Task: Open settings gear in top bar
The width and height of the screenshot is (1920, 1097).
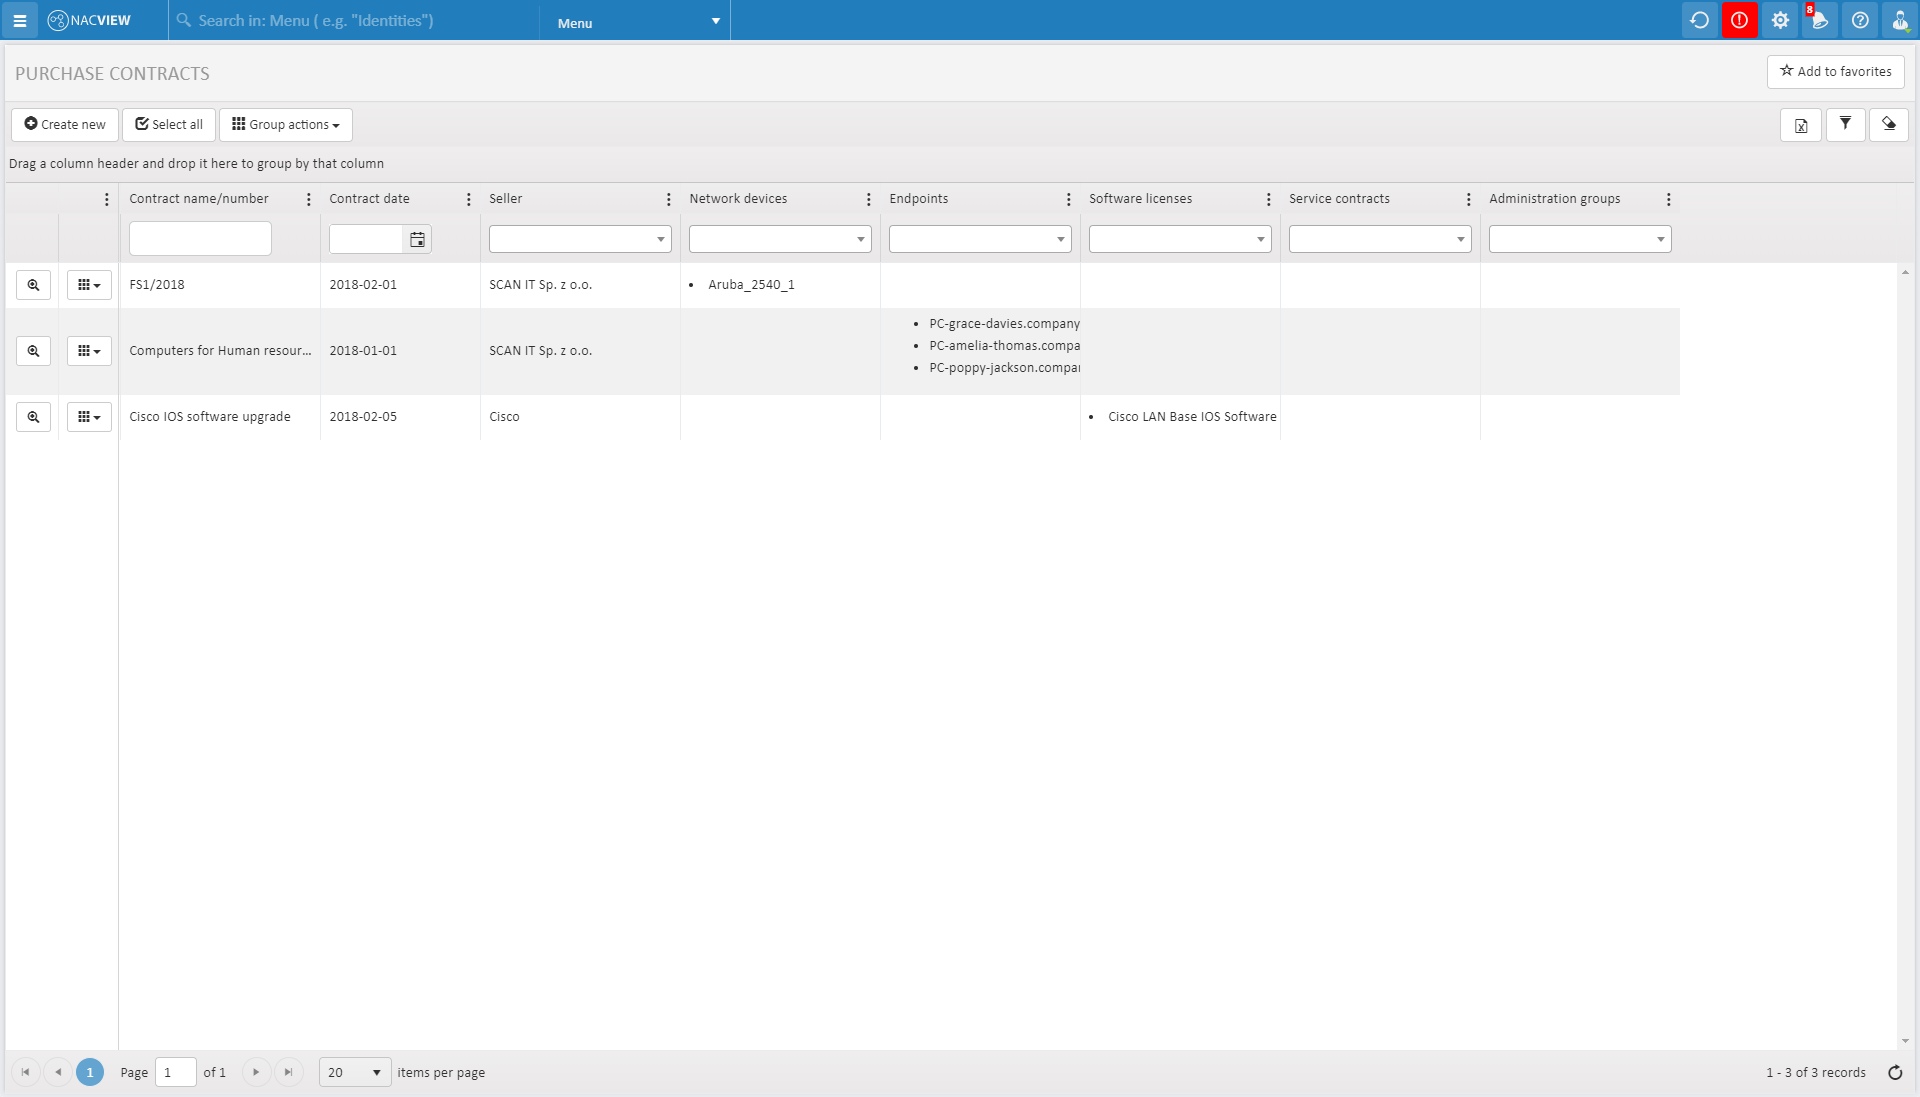Action: tap(1780, 20)
